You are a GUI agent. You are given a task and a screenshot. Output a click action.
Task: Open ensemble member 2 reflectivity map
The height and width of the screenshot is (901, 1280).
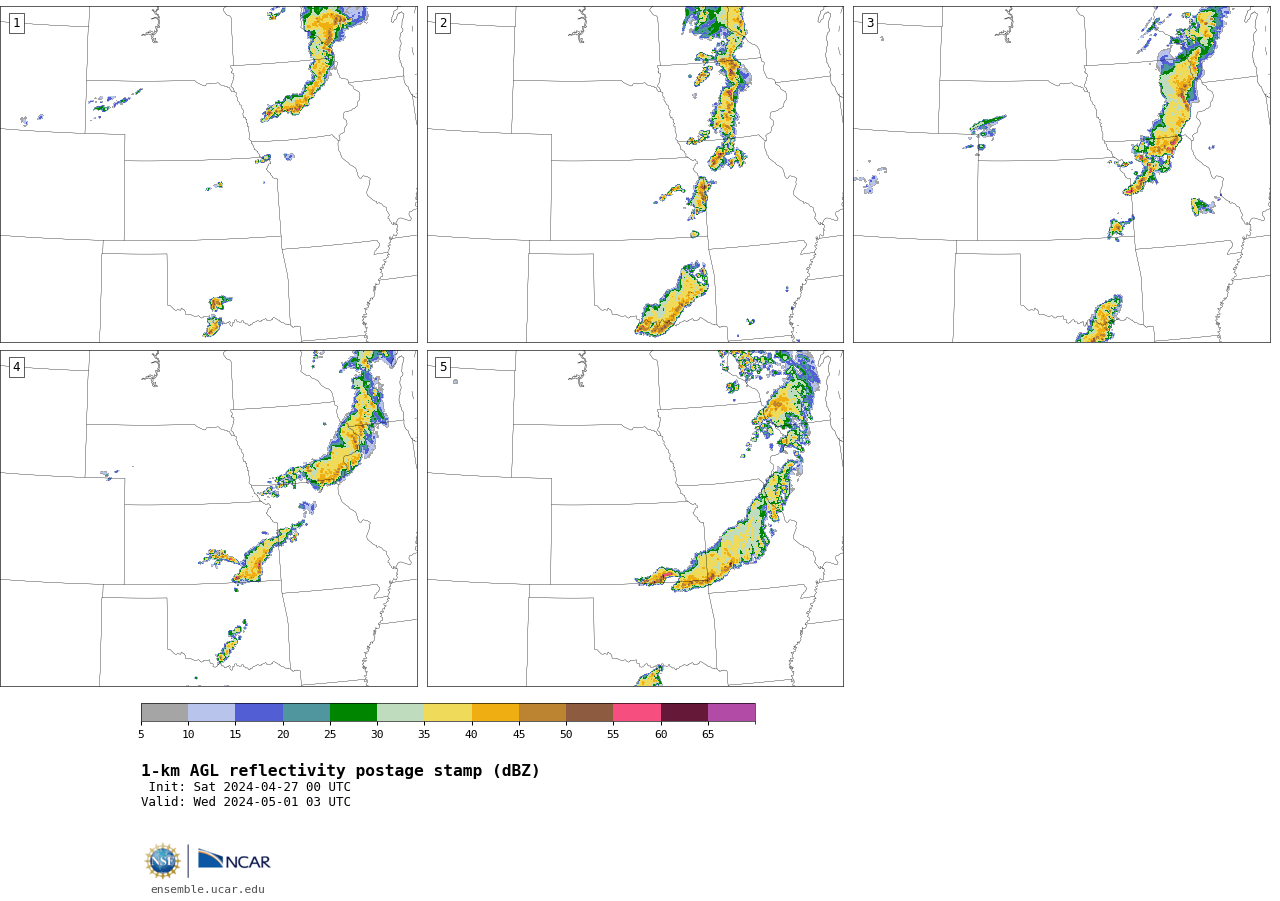coord(635,174)
